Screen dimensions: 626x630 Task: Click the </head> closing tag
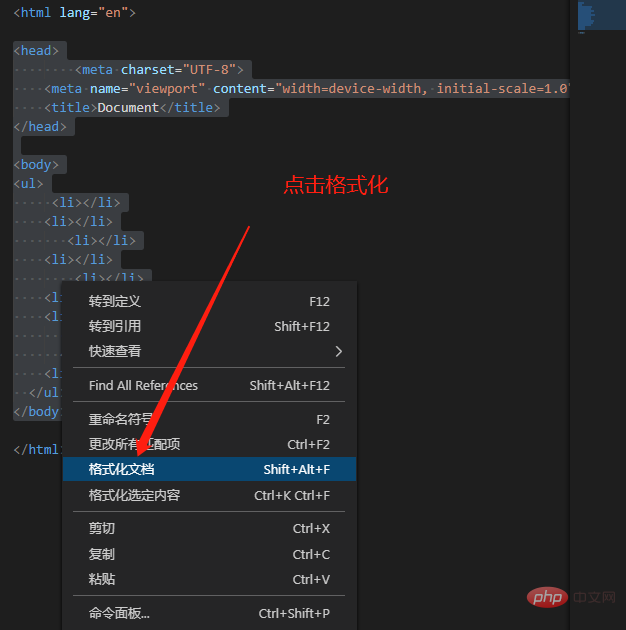[x=40, y=127]
